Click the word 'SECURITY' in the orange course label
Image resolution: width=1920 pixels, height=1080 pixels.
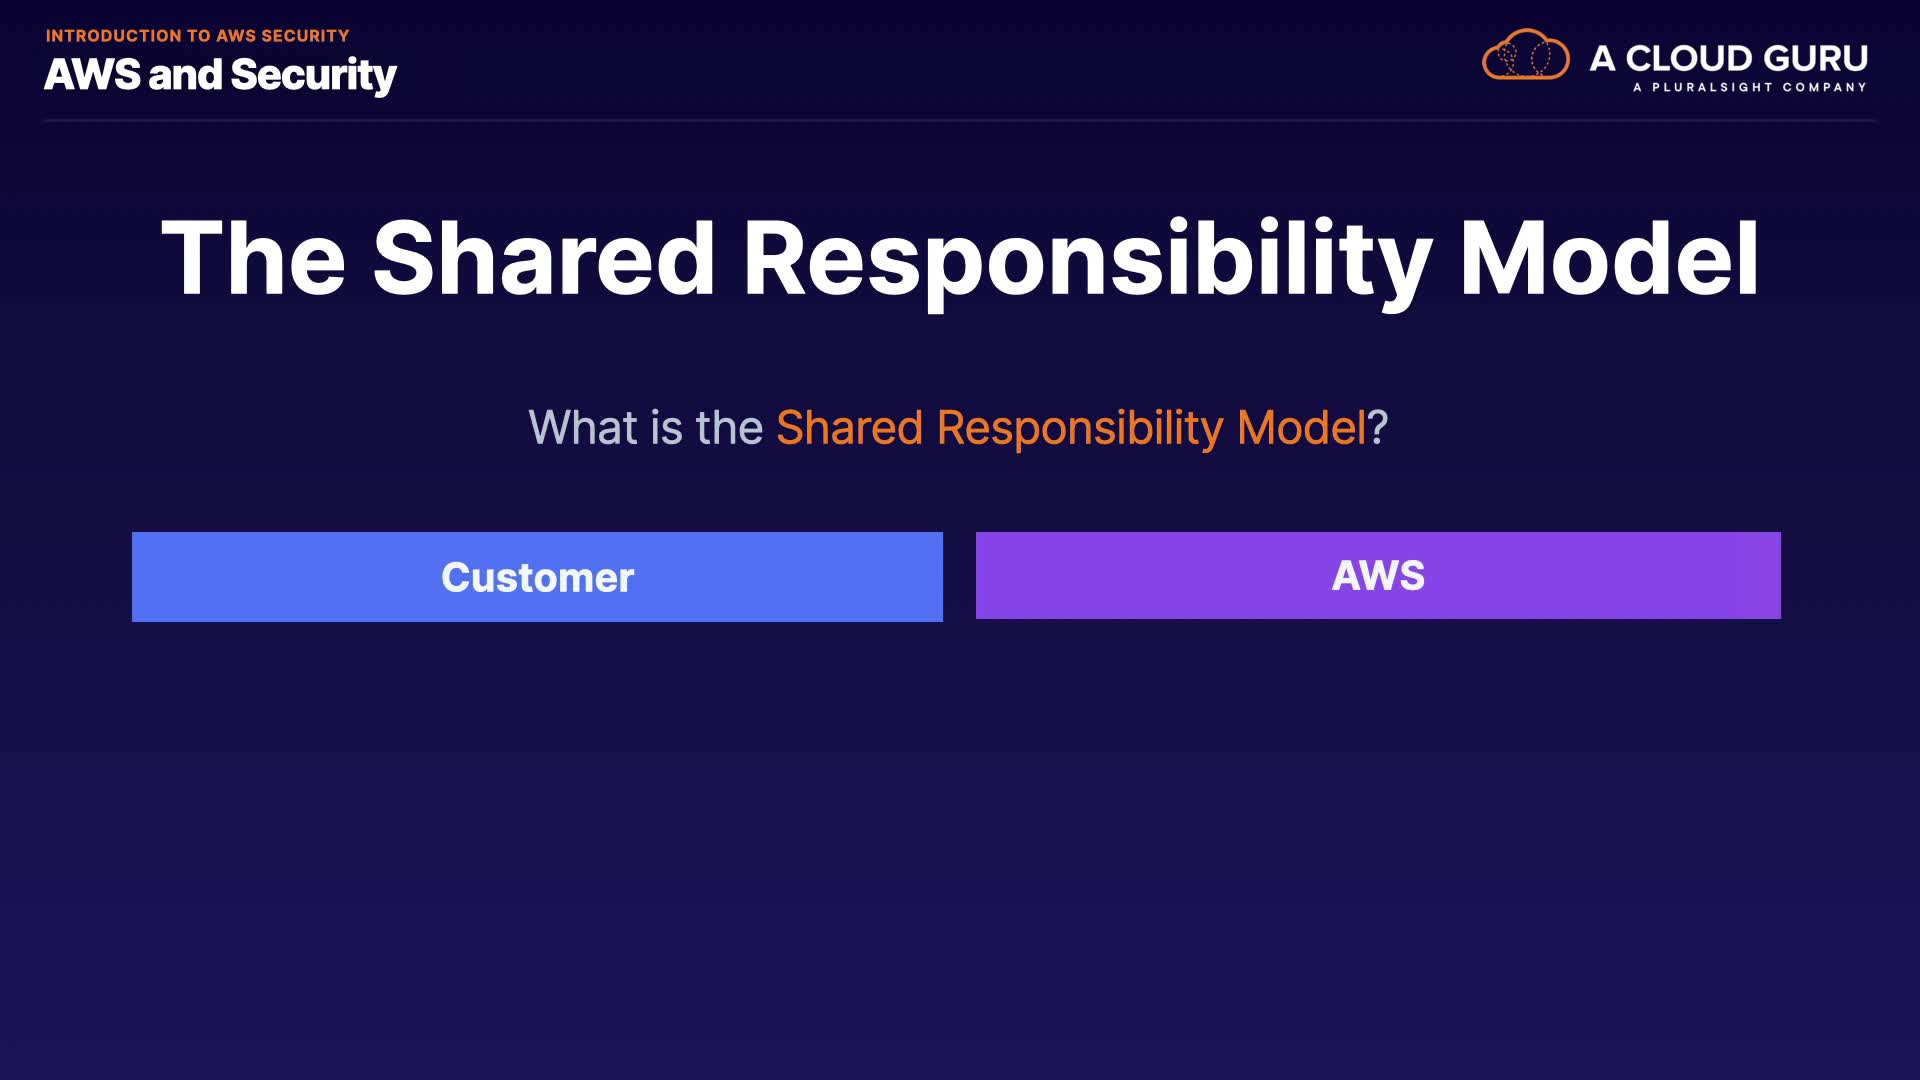pos(305,36)
